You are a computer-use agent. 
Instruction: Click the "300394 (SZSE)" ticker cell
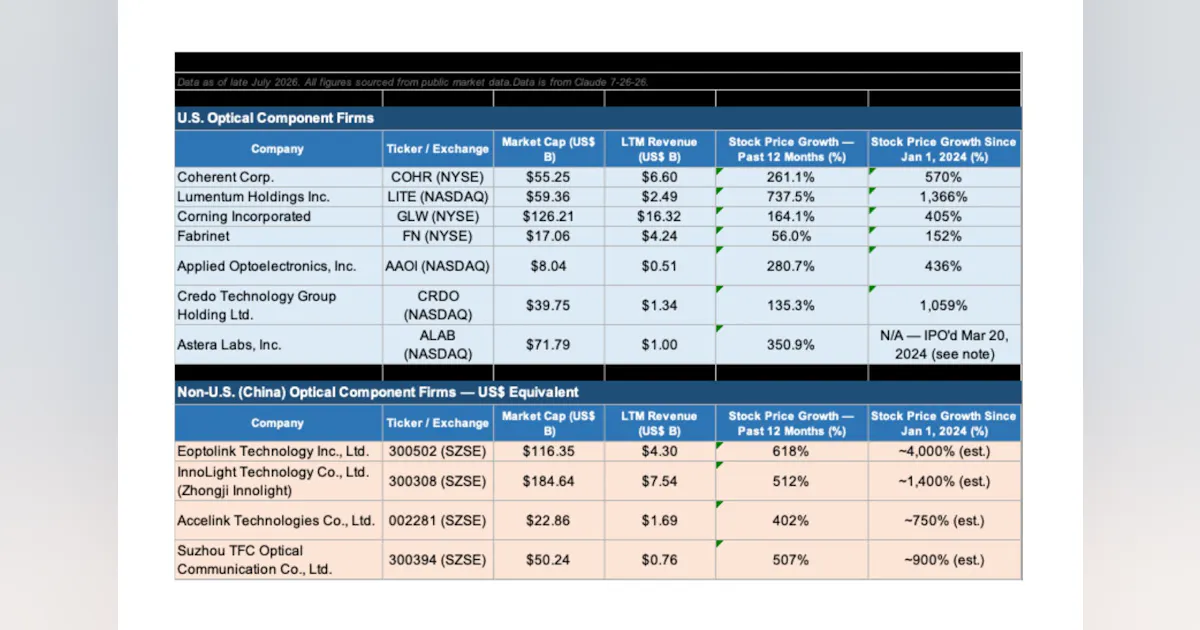[438, 559]
